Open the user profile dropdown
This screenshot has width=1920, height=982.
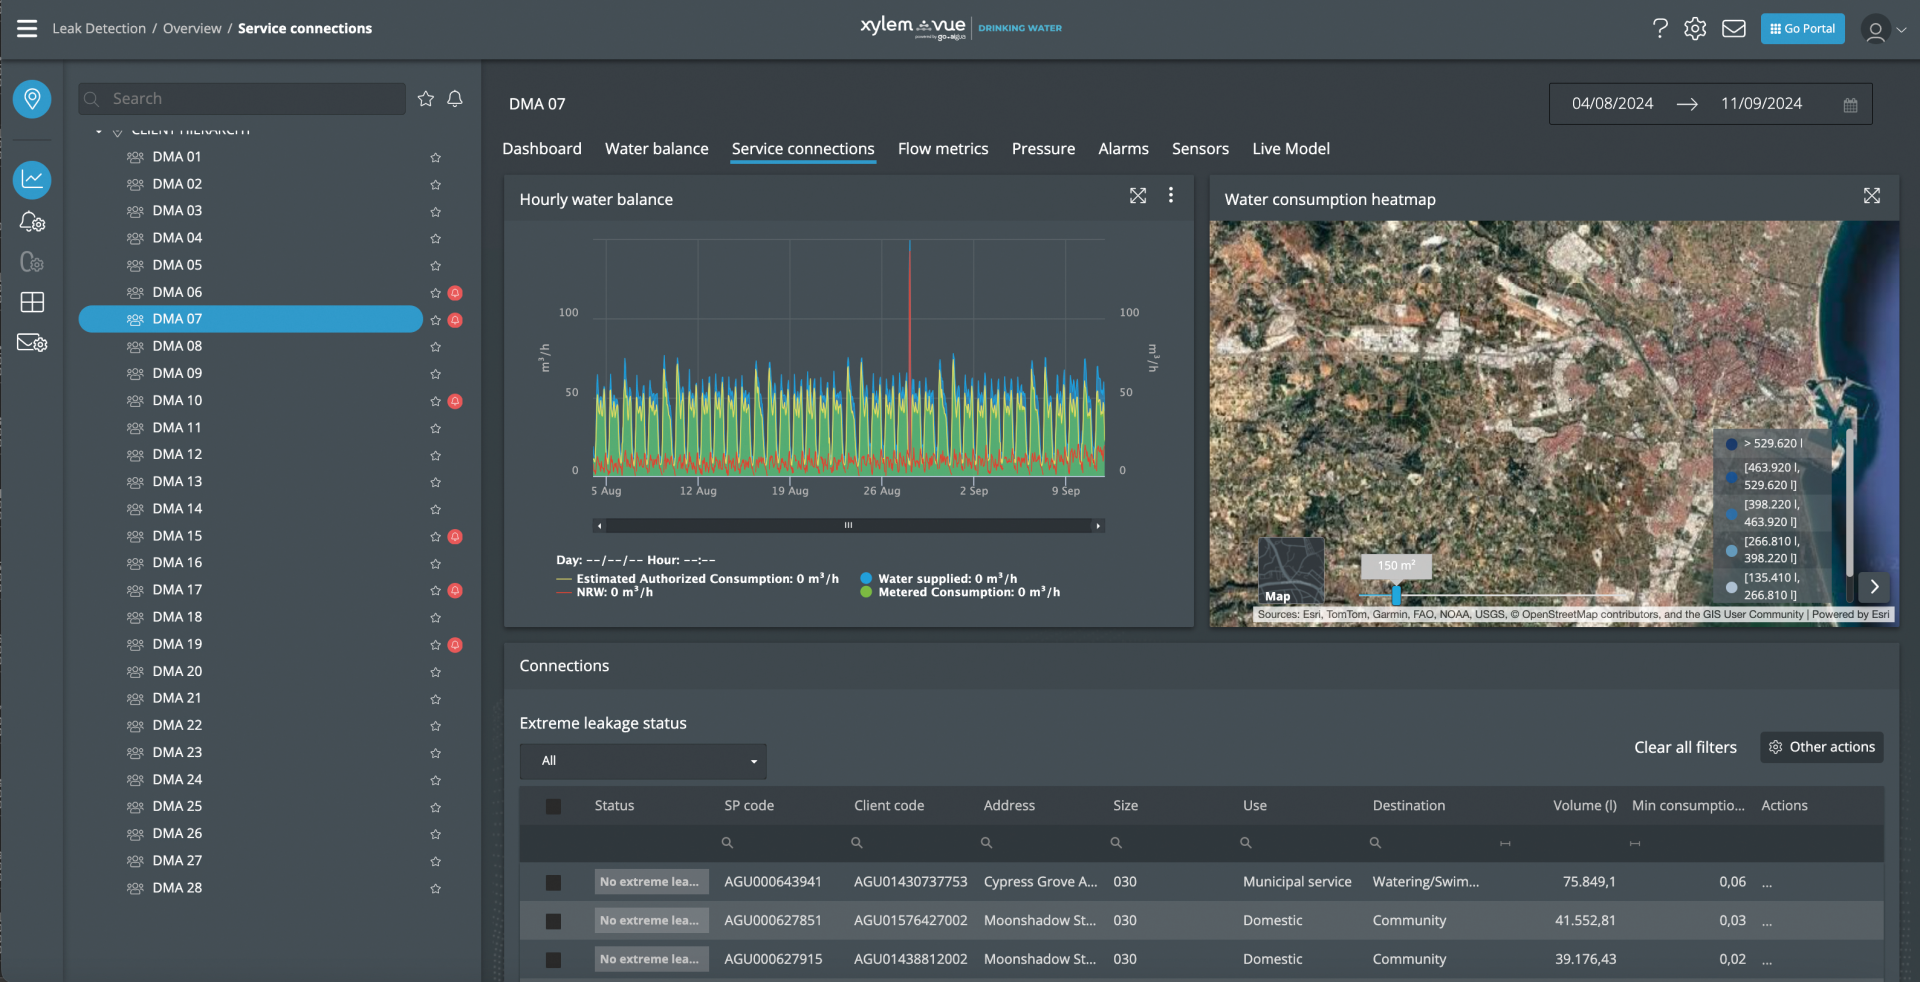click(1884, 30)
